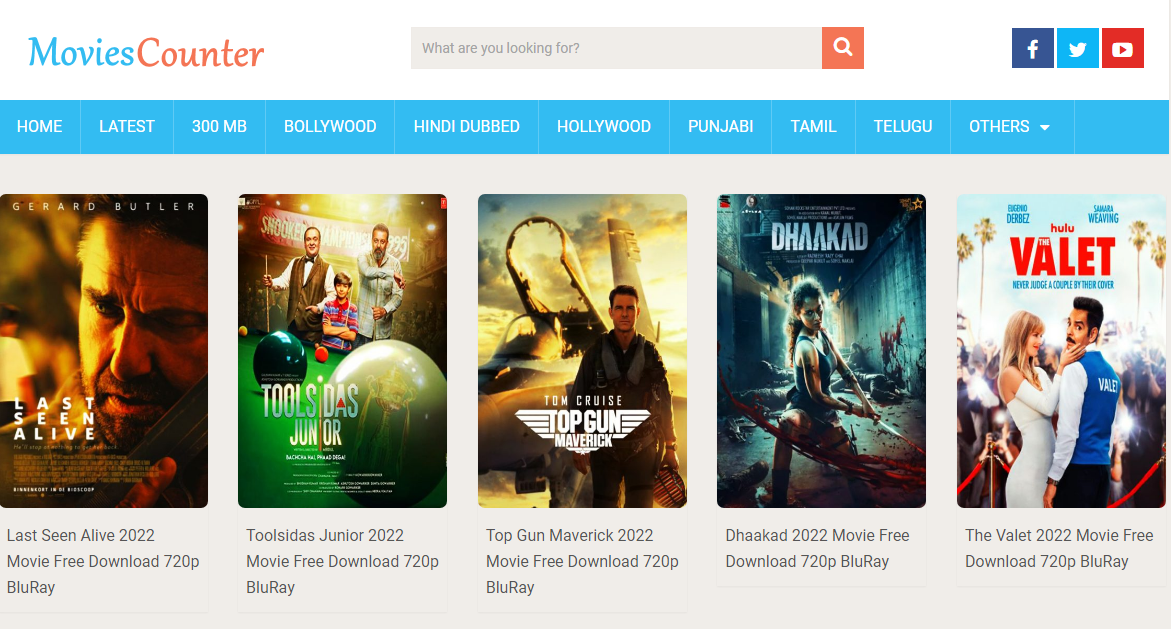Click the Top Gun Maverick 2022 title link

[x=583, y=561]
